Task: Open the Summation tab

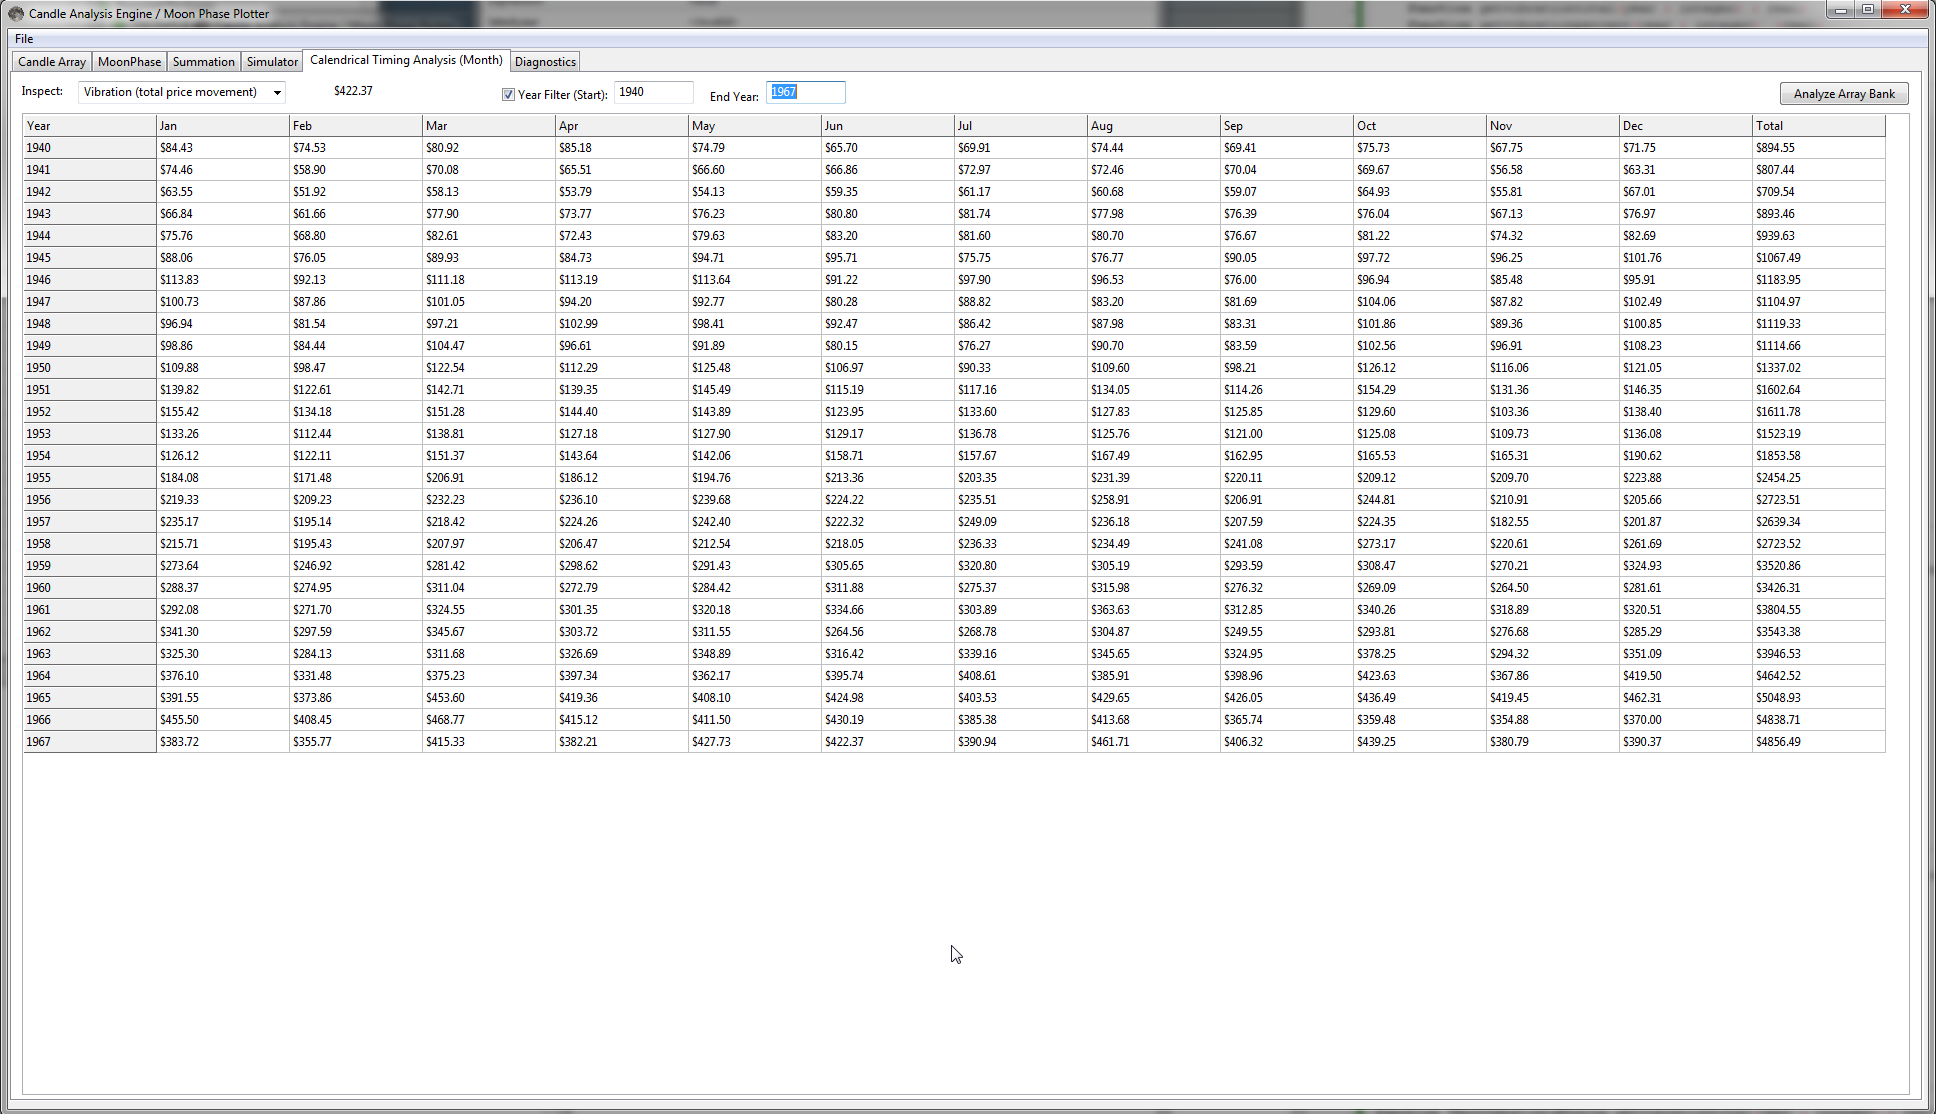Action: [203, 62]
